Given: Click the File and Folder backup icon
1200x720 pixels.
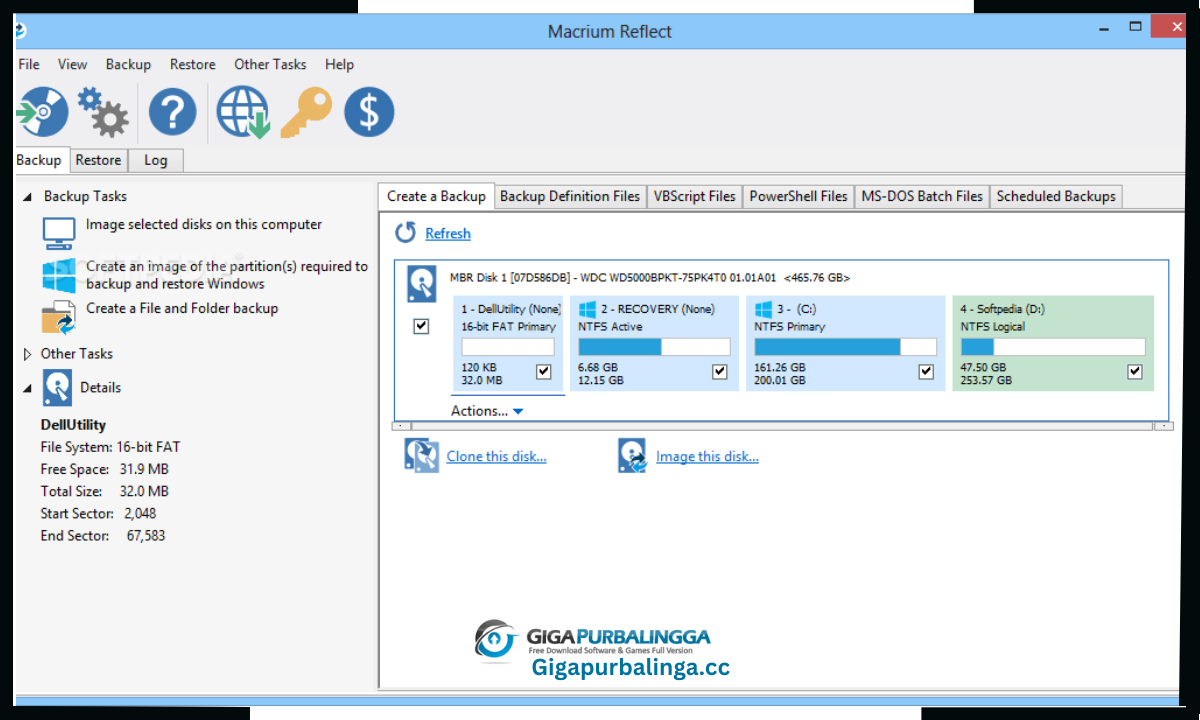Looking at the screenshot, I should pyautogui.click(x=58, y=317).
